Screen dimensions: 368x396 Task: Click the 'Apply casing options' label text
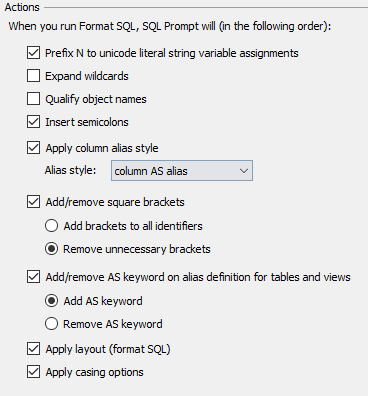point(94,372)
